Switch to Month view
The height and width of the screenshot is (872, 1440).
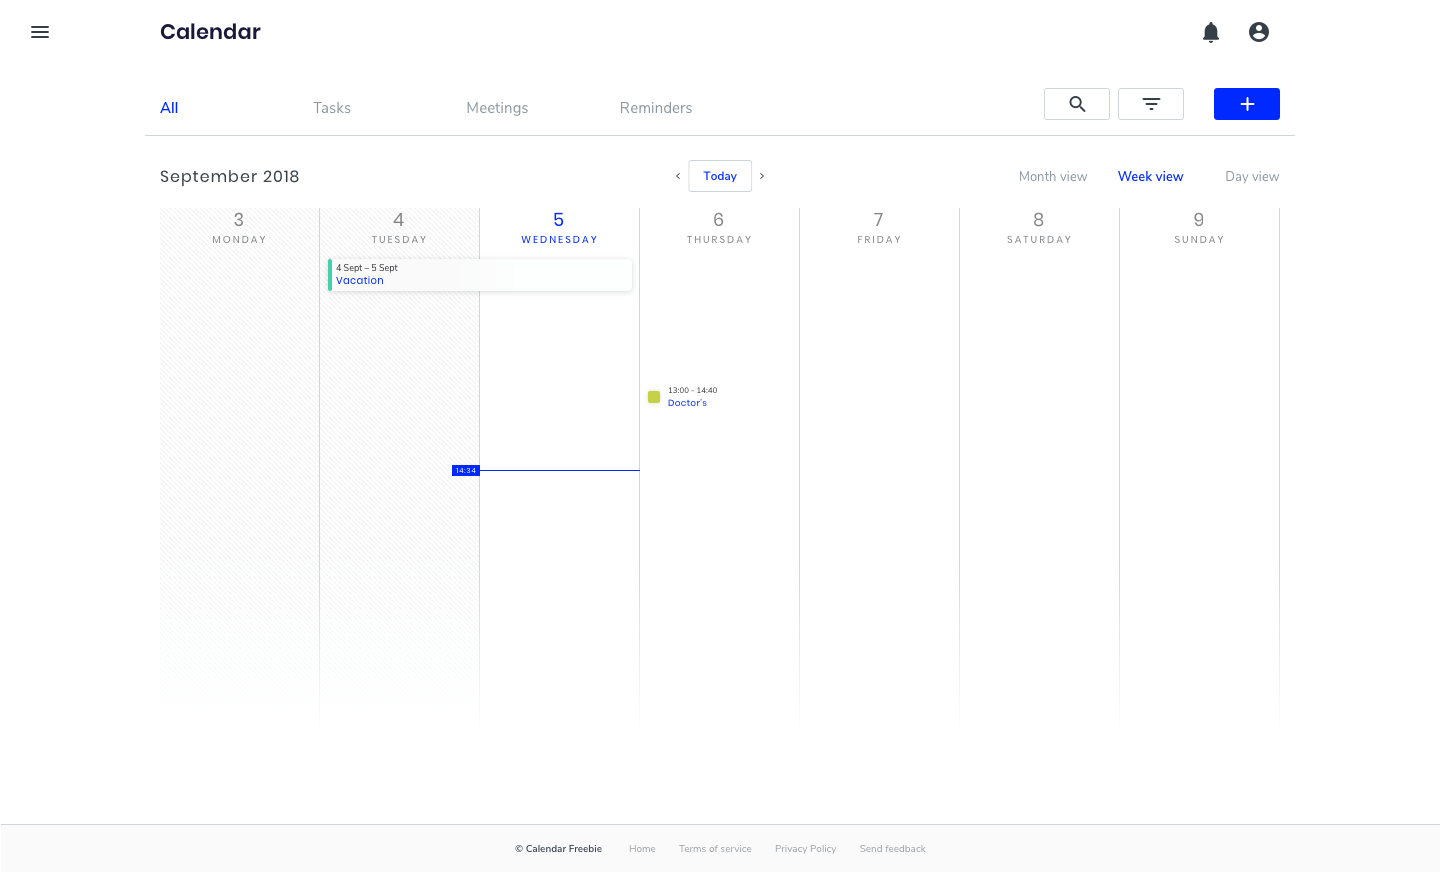1053,176
